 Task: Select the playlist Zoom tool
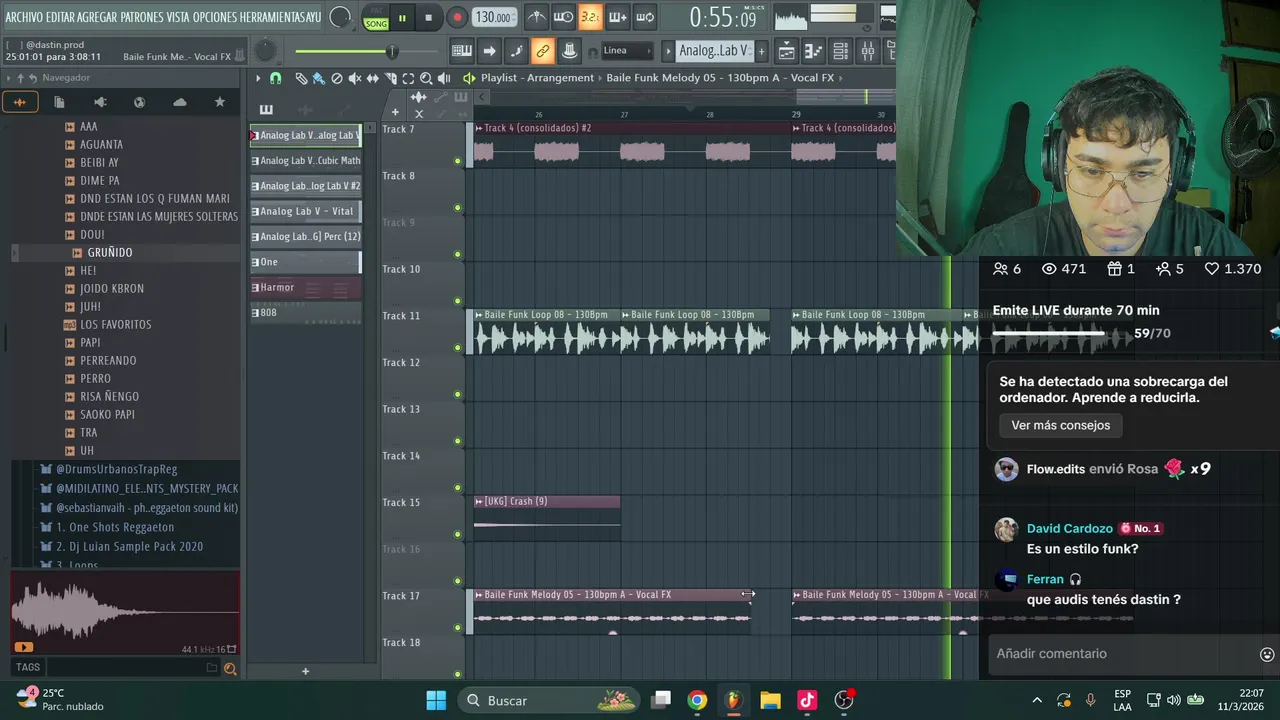[x=426, y=78]
